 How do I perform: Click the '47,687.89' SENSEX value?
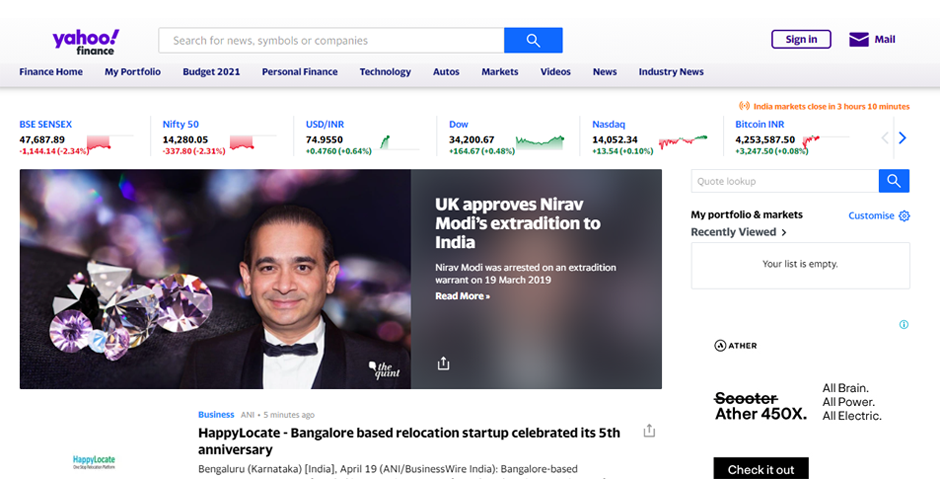tap(42, 140)
